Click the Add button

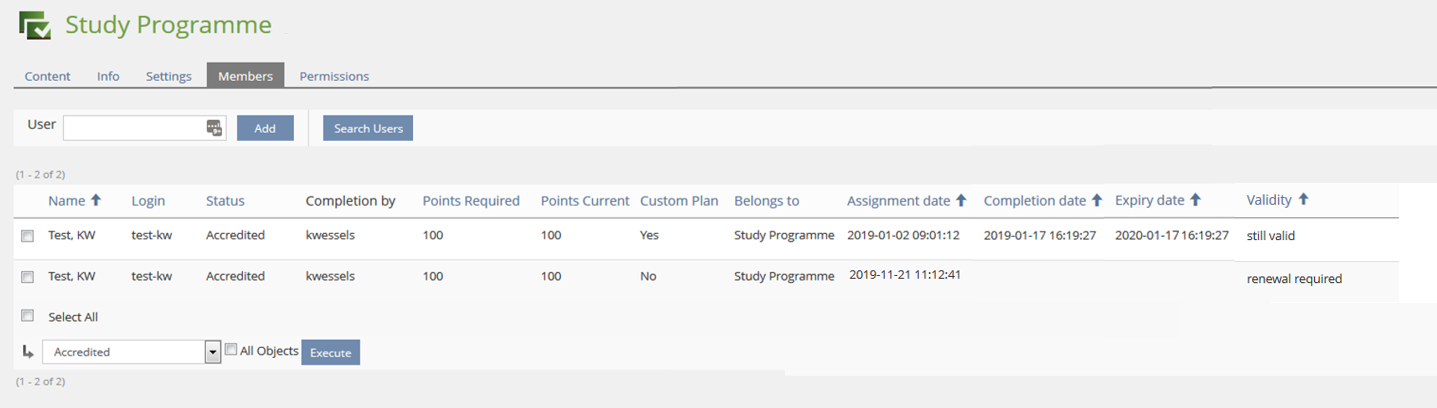pyautogui.click(x=265, y=128)
